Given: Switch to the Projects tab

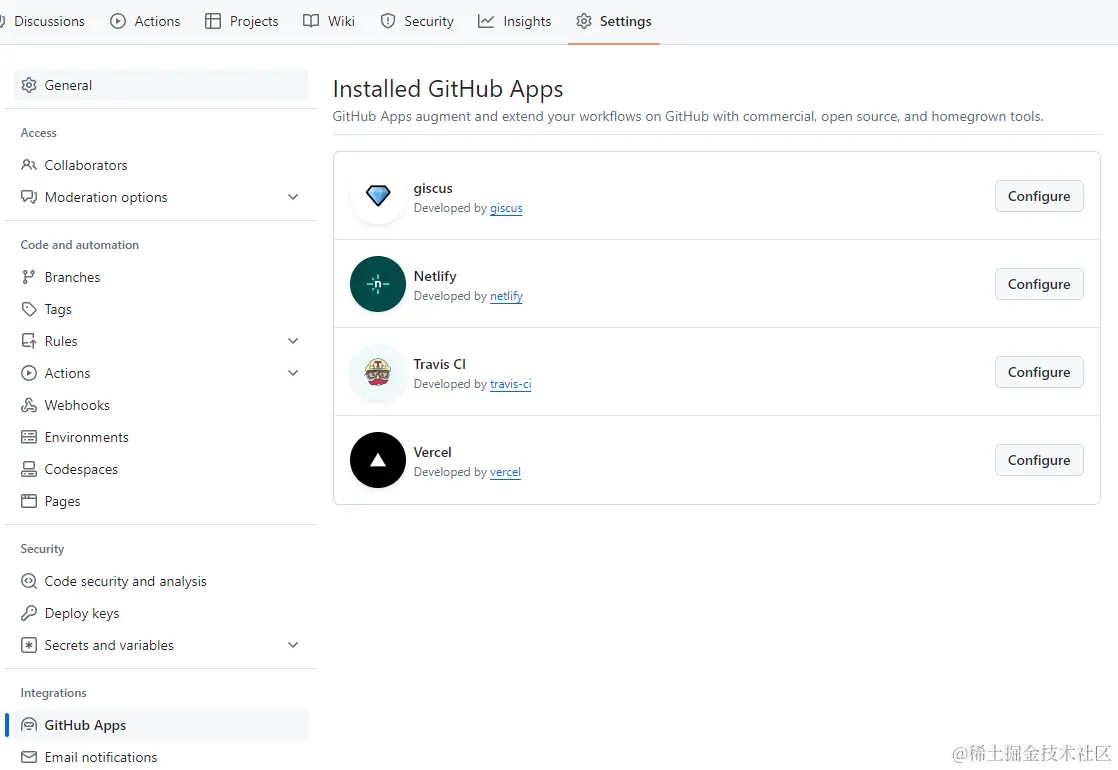Looking at the screenshot, I should click(242, 21).
